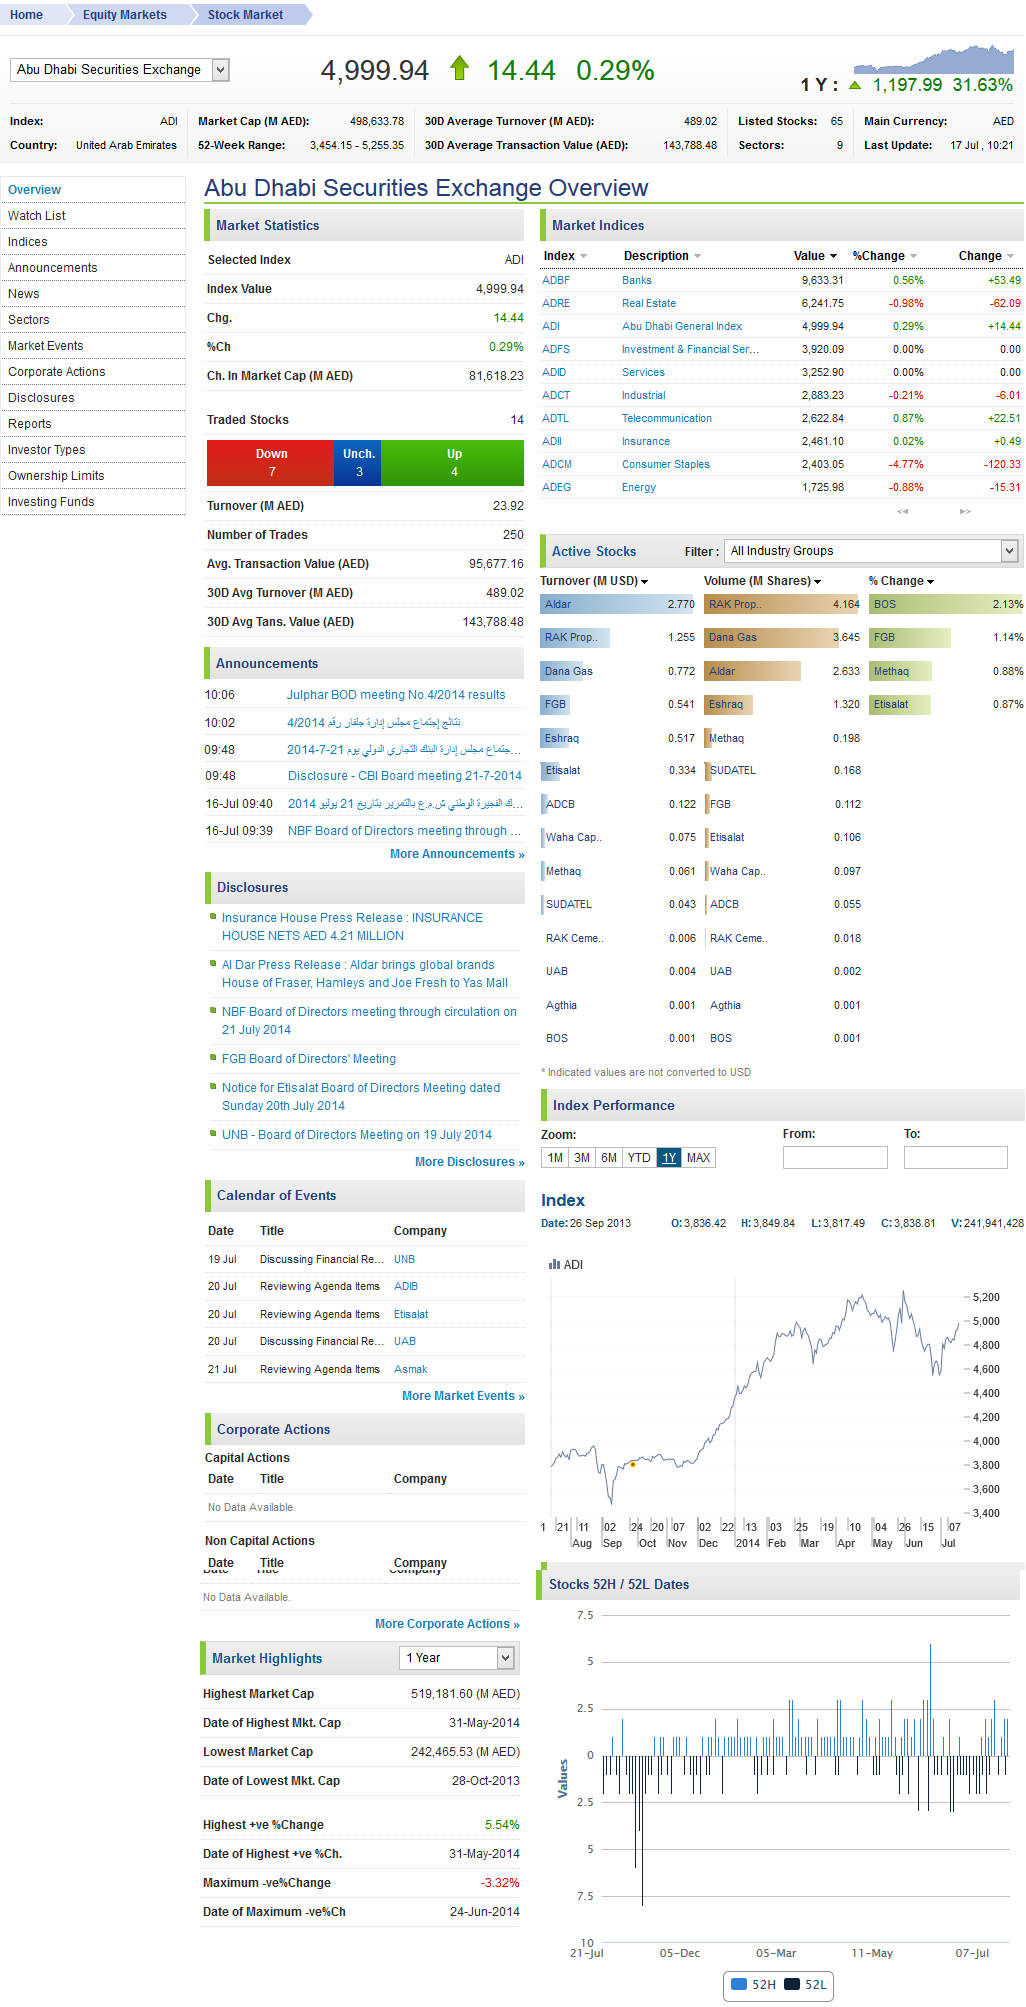
Task: Open More Announcements link
Action: click(457, 854)
